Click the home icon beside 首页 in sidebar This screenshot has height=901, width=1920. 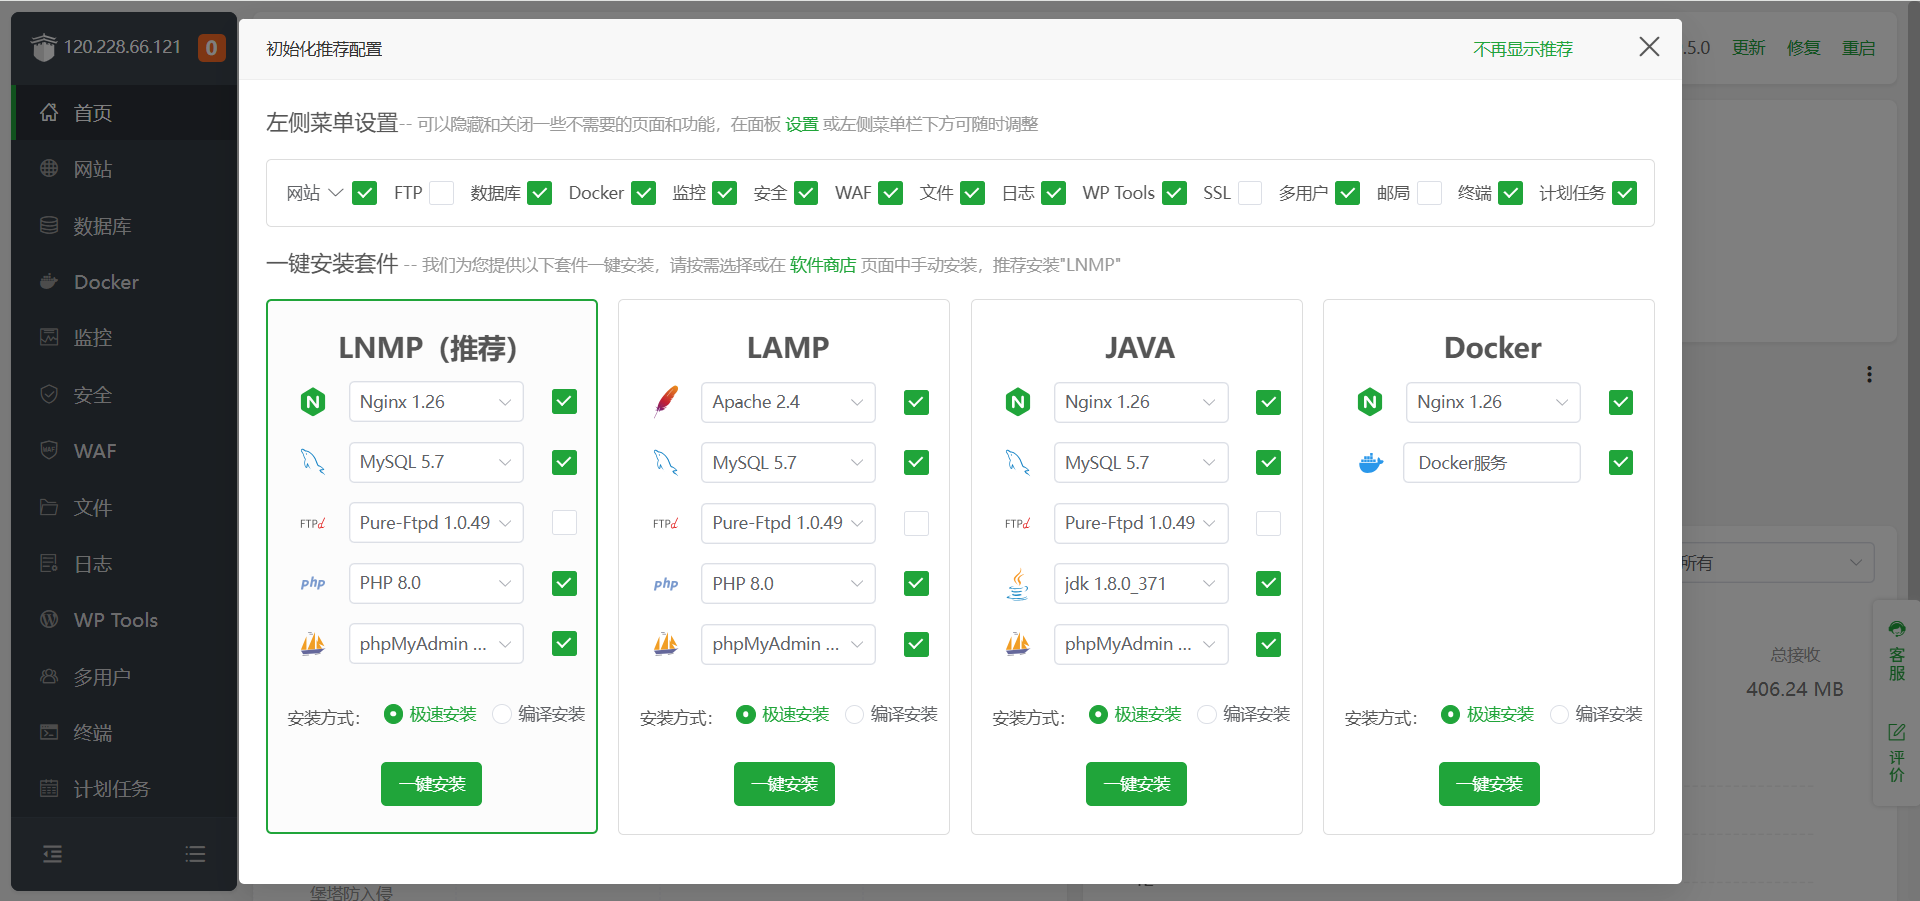[x=49, y=113]
